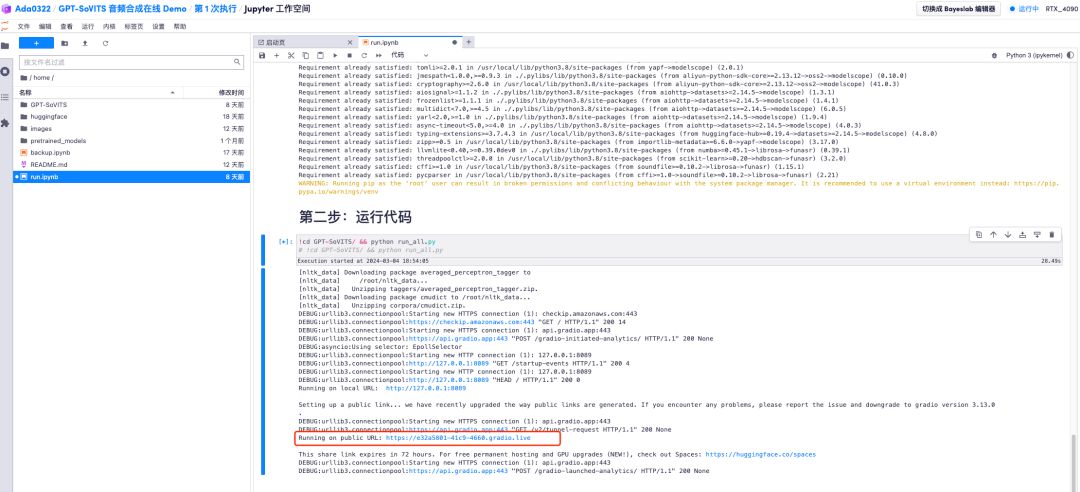Close the 启动页 tab
The image size is (1080, 492).
point(349,43)
